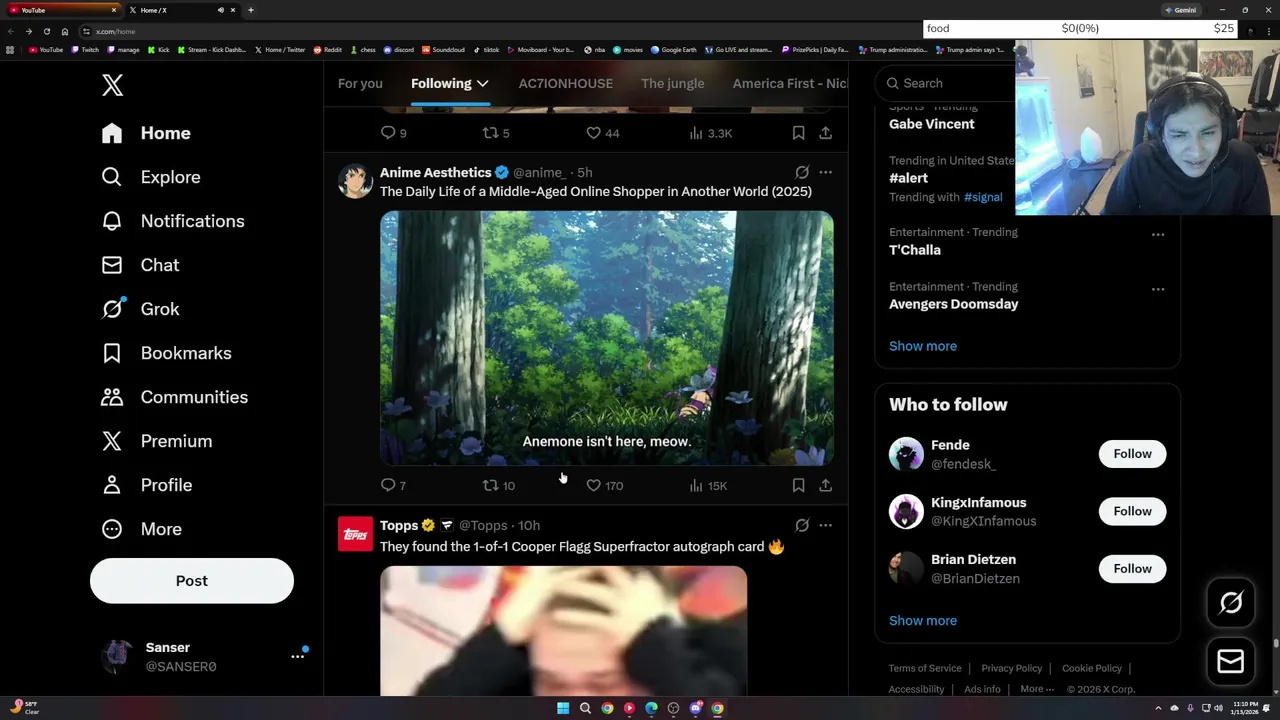The height and width of the screenshot is (720, 1280).
Task: Switch to the For you tab
Action: pos(360,83)
